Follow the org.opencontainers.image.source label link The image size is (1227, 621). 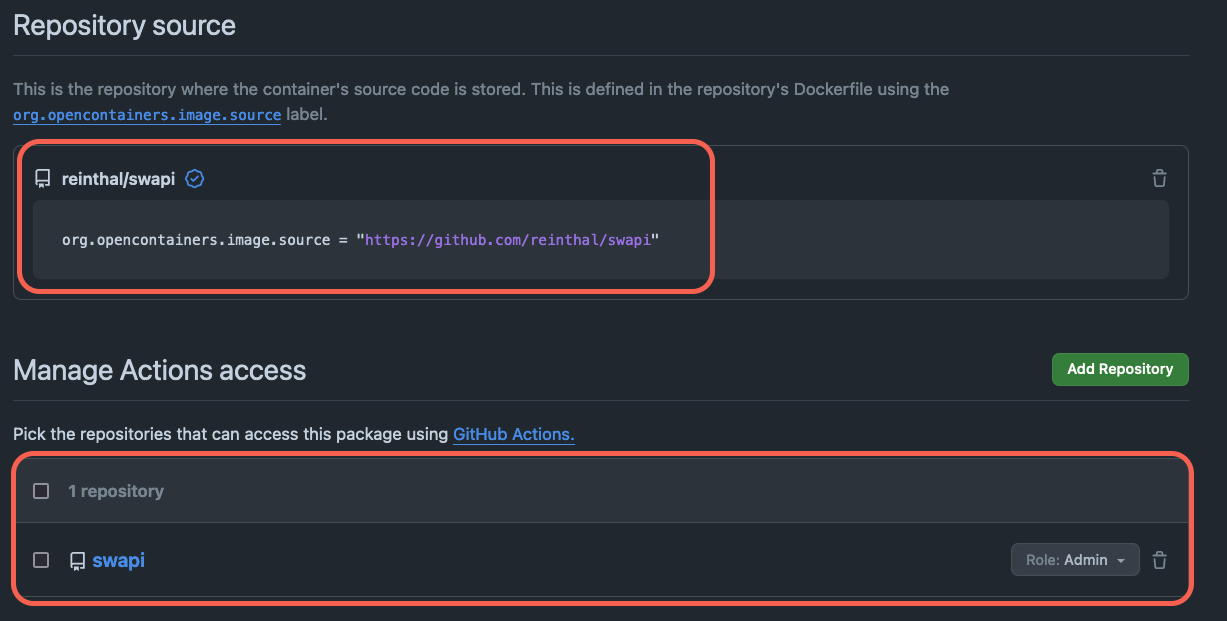click(x=147, y=115)
